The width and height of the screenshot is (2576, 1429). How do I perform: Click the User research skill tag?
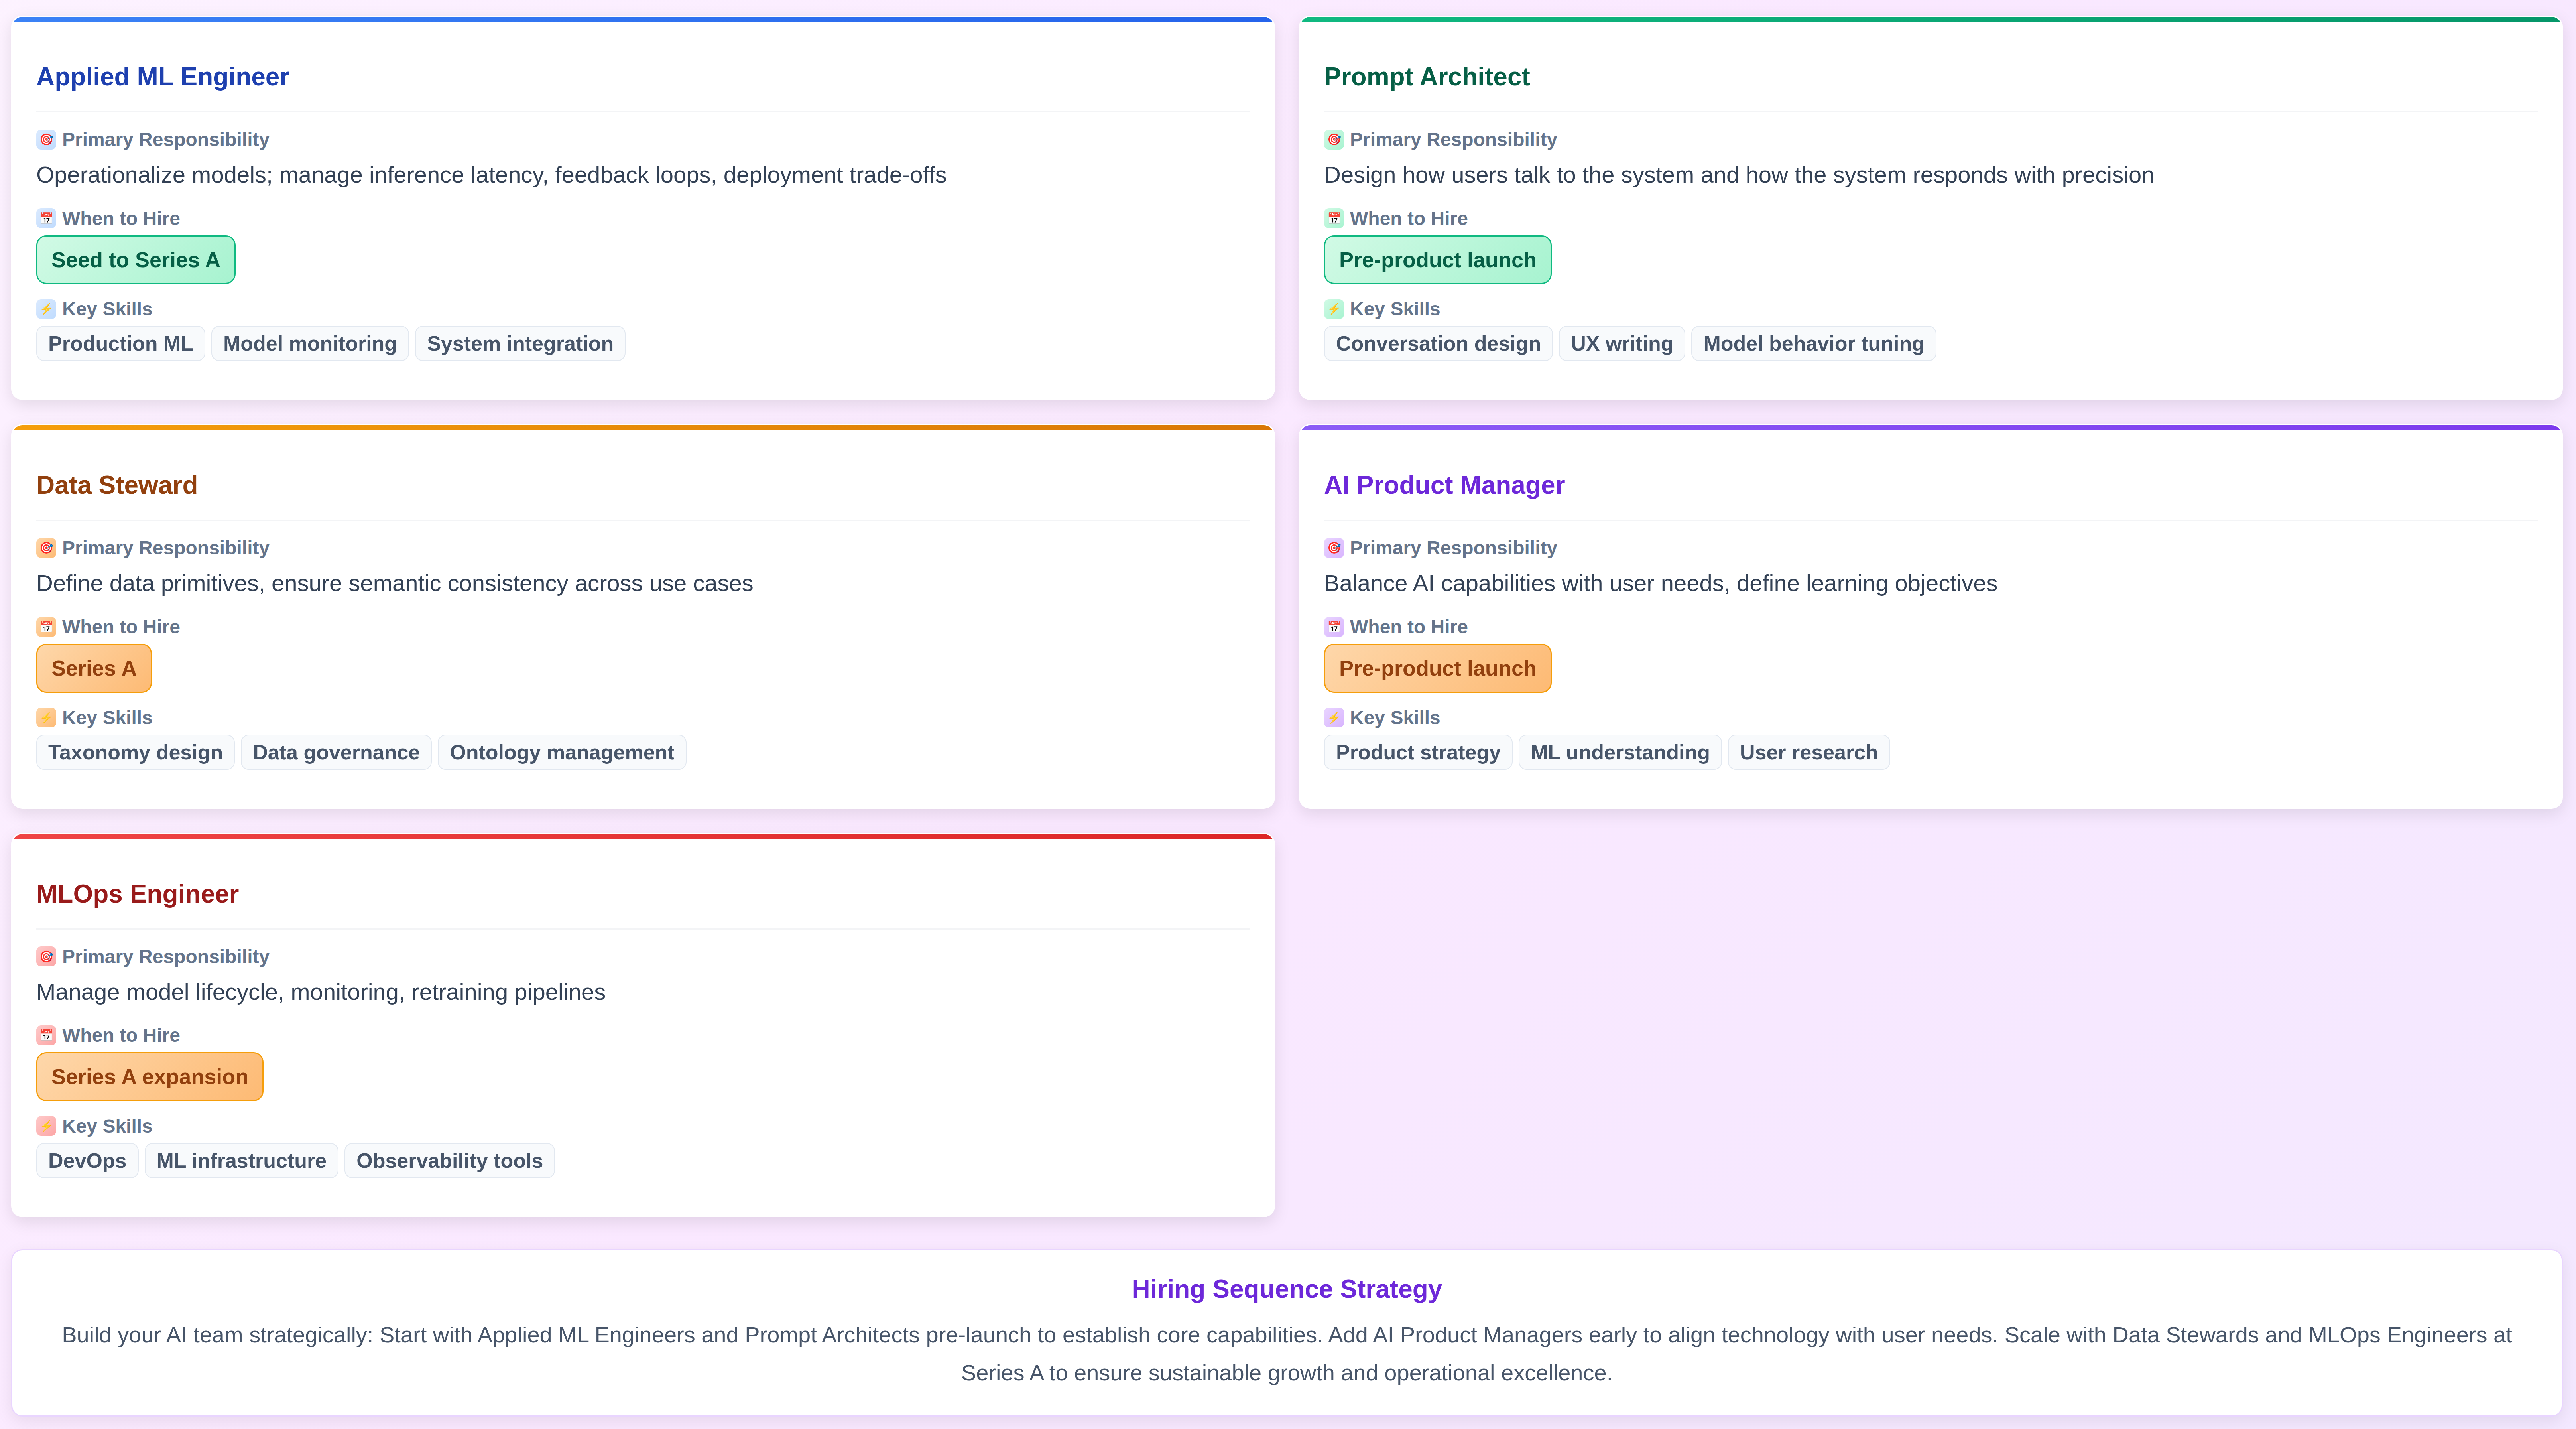click(x=1808, y=753)
